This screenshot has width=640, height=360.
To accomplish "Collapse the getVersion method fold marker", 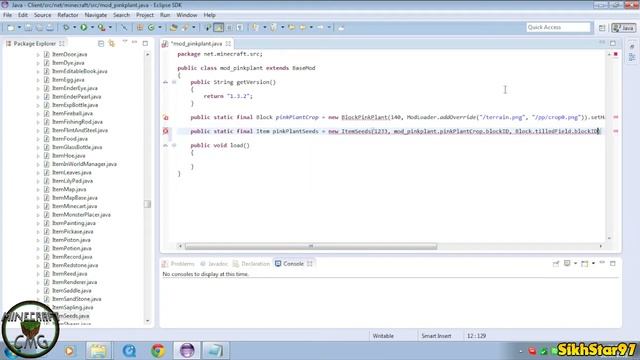I will pyautogui.click(x=174, y=82).
